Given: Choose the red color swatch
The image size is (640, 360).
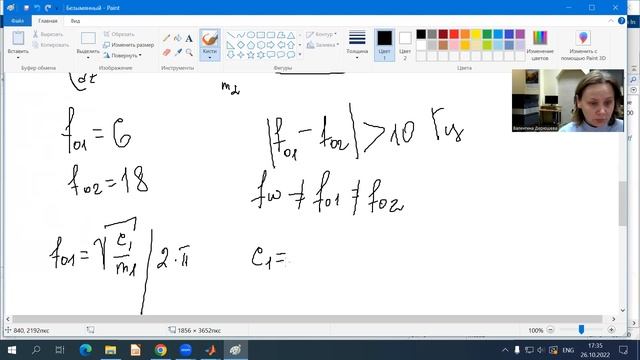Looking at the screenshot, I should click(454, 34).
